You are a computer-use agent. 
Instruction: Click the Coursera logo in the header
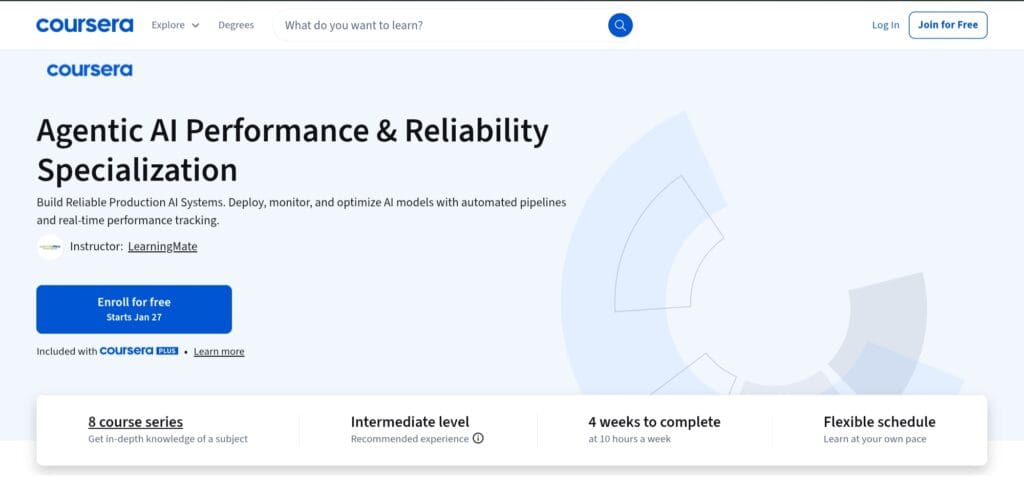(x=85, y=25)
